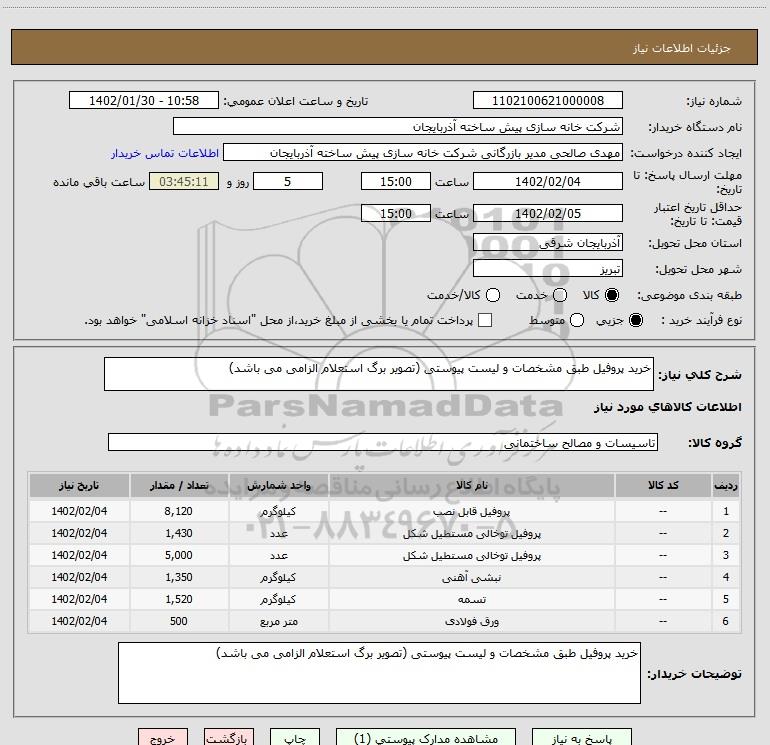This screenshot has width=770, height=745.
Task: Click quantity 500 cell
Action: (179, 621)
